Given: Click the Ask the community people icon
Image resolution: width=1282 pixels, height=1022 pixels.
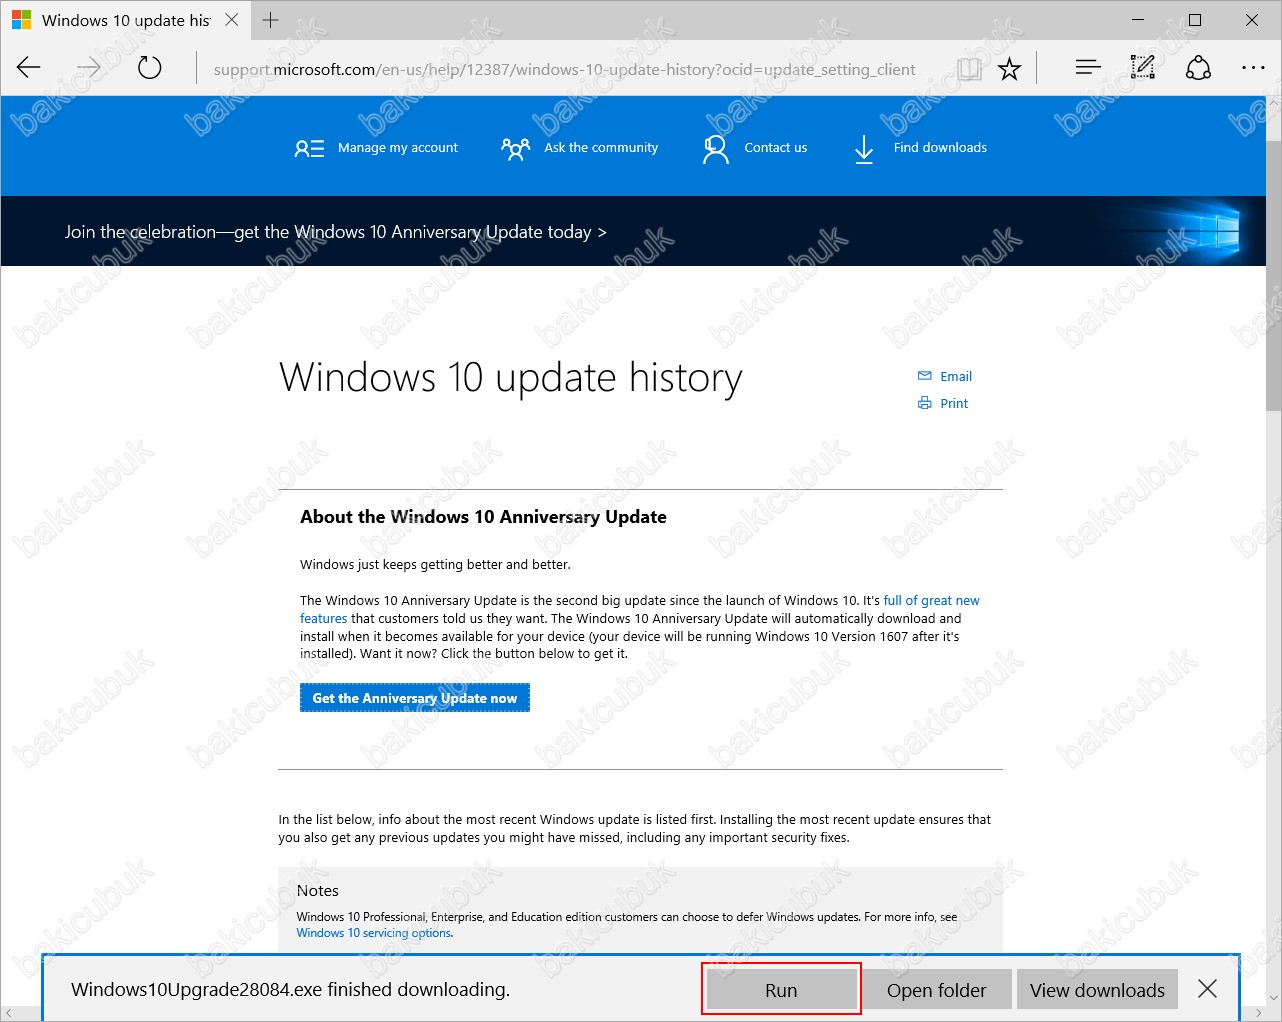Looking at the screenshot, I should [x=515, y=149].
